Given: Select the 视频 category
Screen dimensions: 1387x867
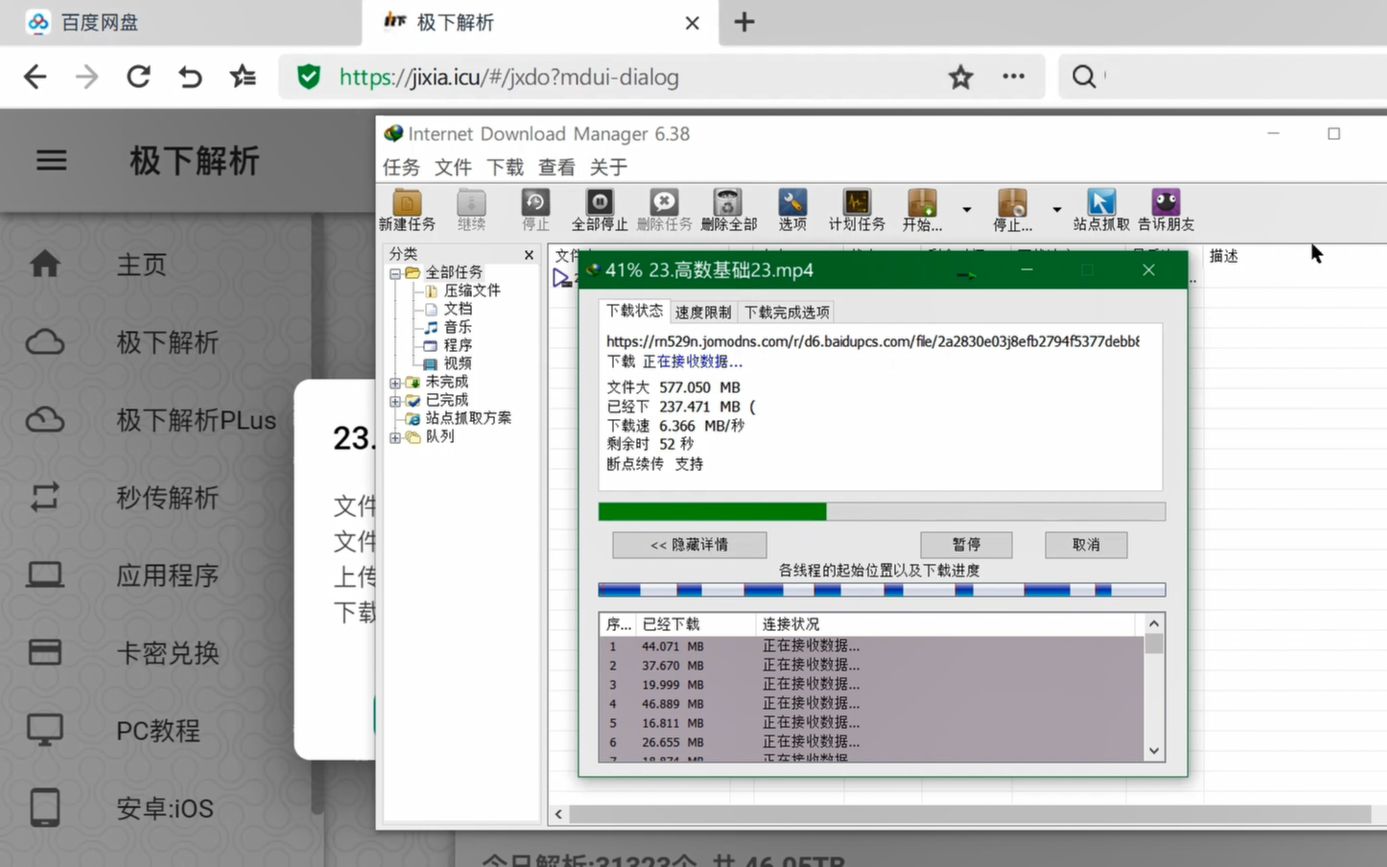Looking at the screenshot, I should click(x=458, y=364).
